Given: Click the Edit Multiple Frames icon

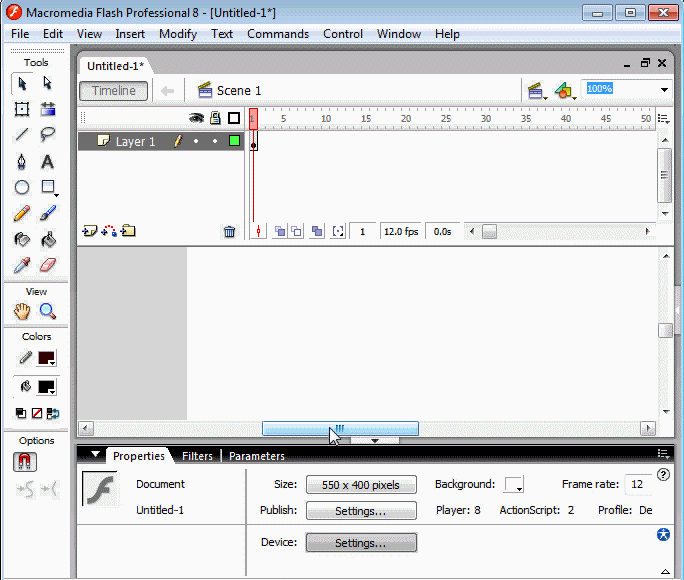Looking at the screenshot, I should [317, 231].
